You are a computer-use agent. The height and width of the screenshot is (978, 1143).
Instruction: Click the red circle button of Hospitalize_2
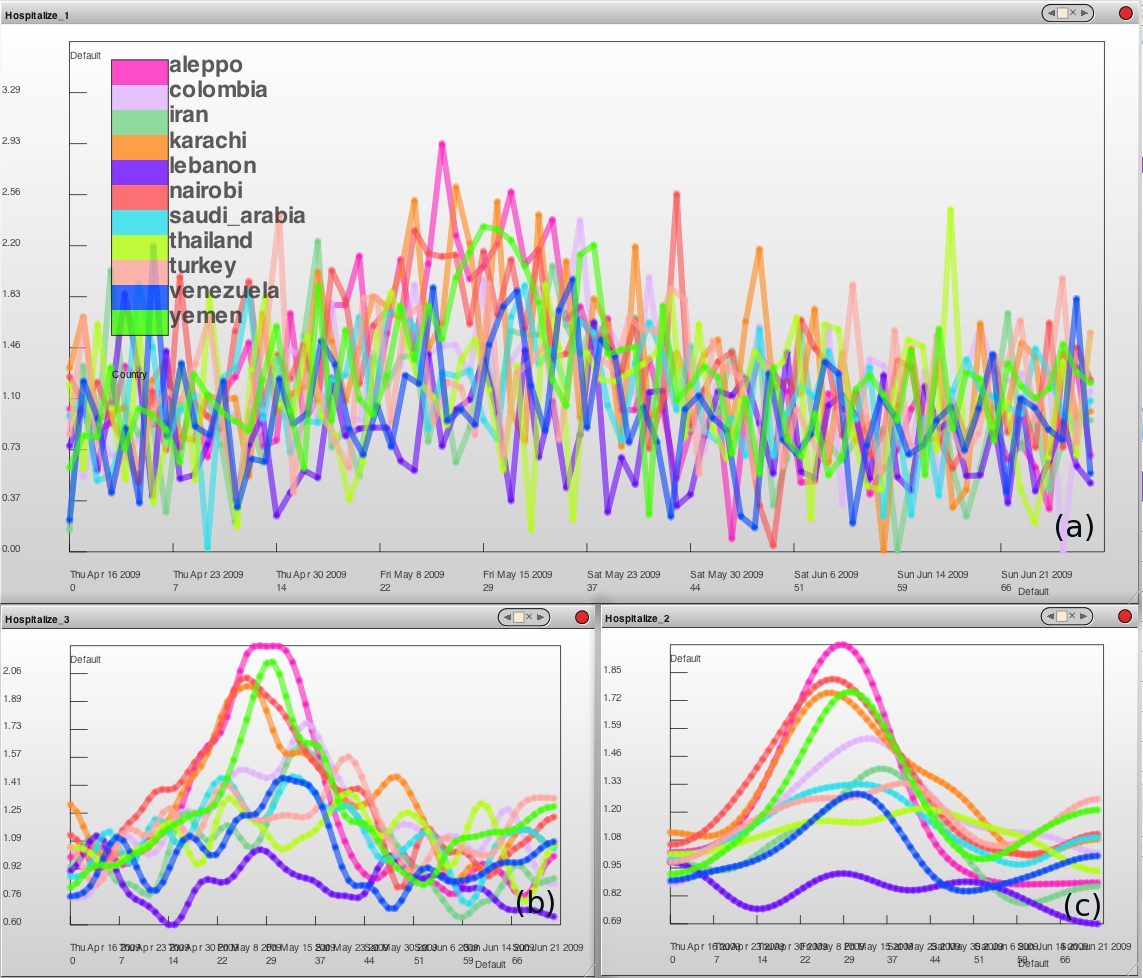pos(1125,617)
